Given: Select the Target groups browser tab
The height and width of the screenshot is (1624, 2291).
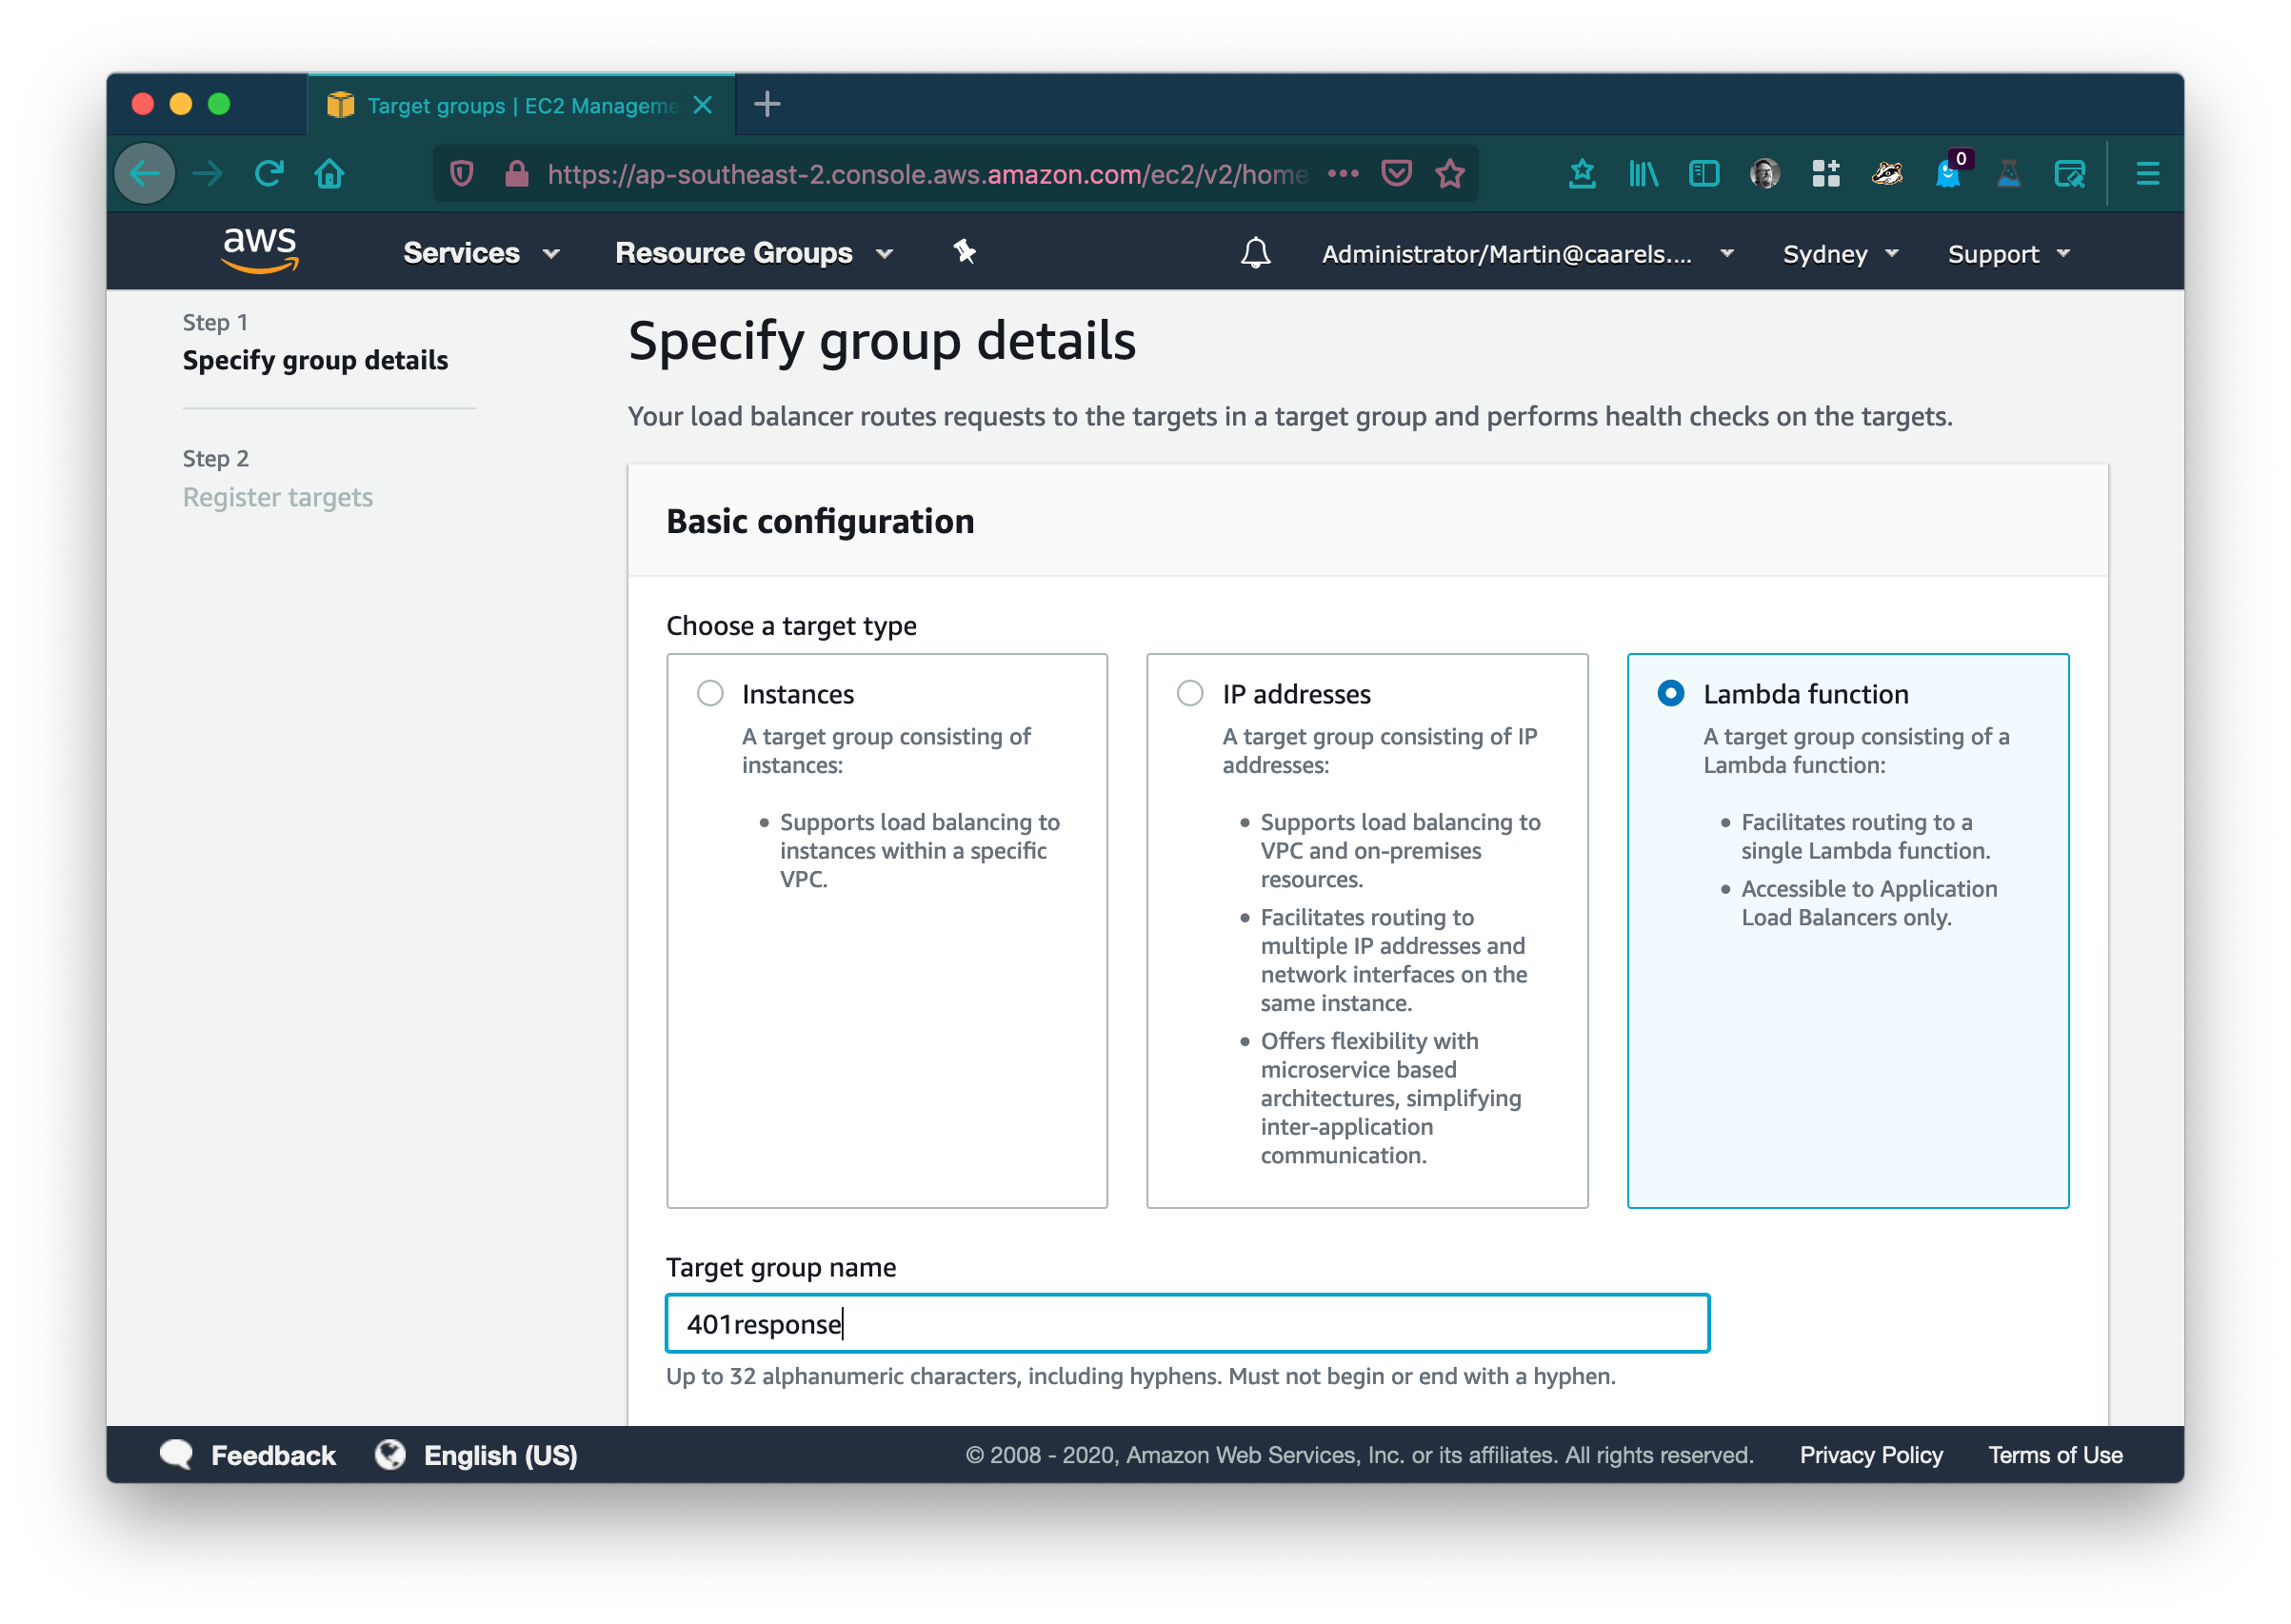Looking at the screenshot, I should coord(520,105).
